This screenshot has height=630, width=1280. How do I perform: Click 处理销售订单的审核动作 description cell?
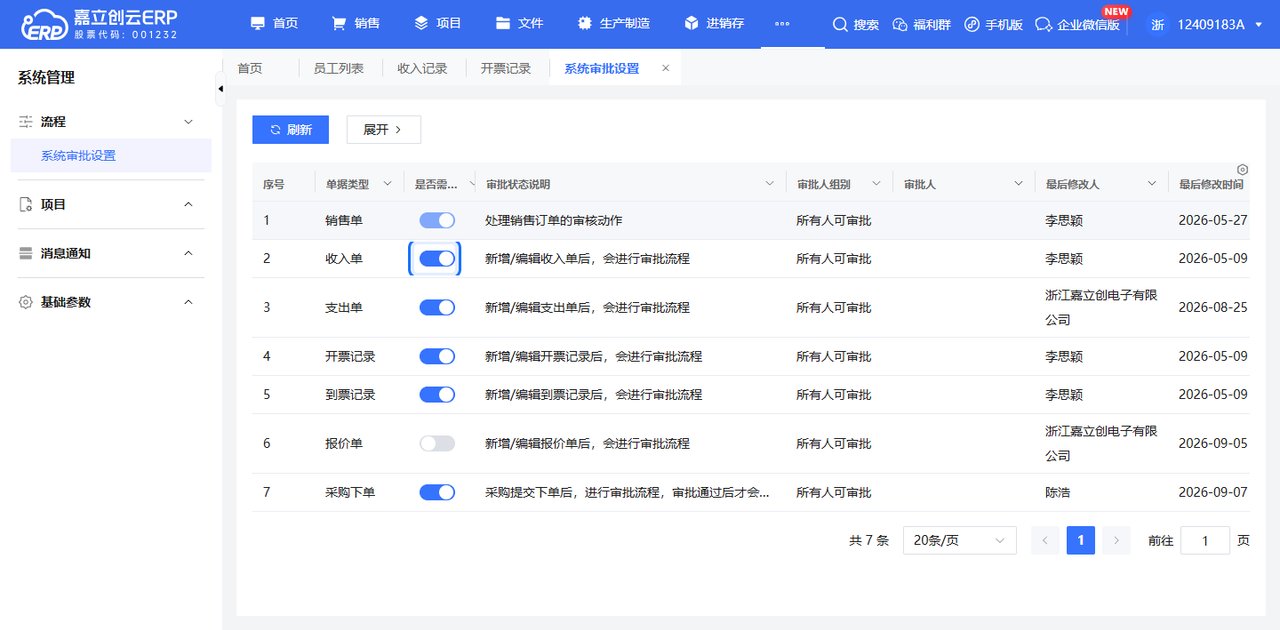pos(554,220)
